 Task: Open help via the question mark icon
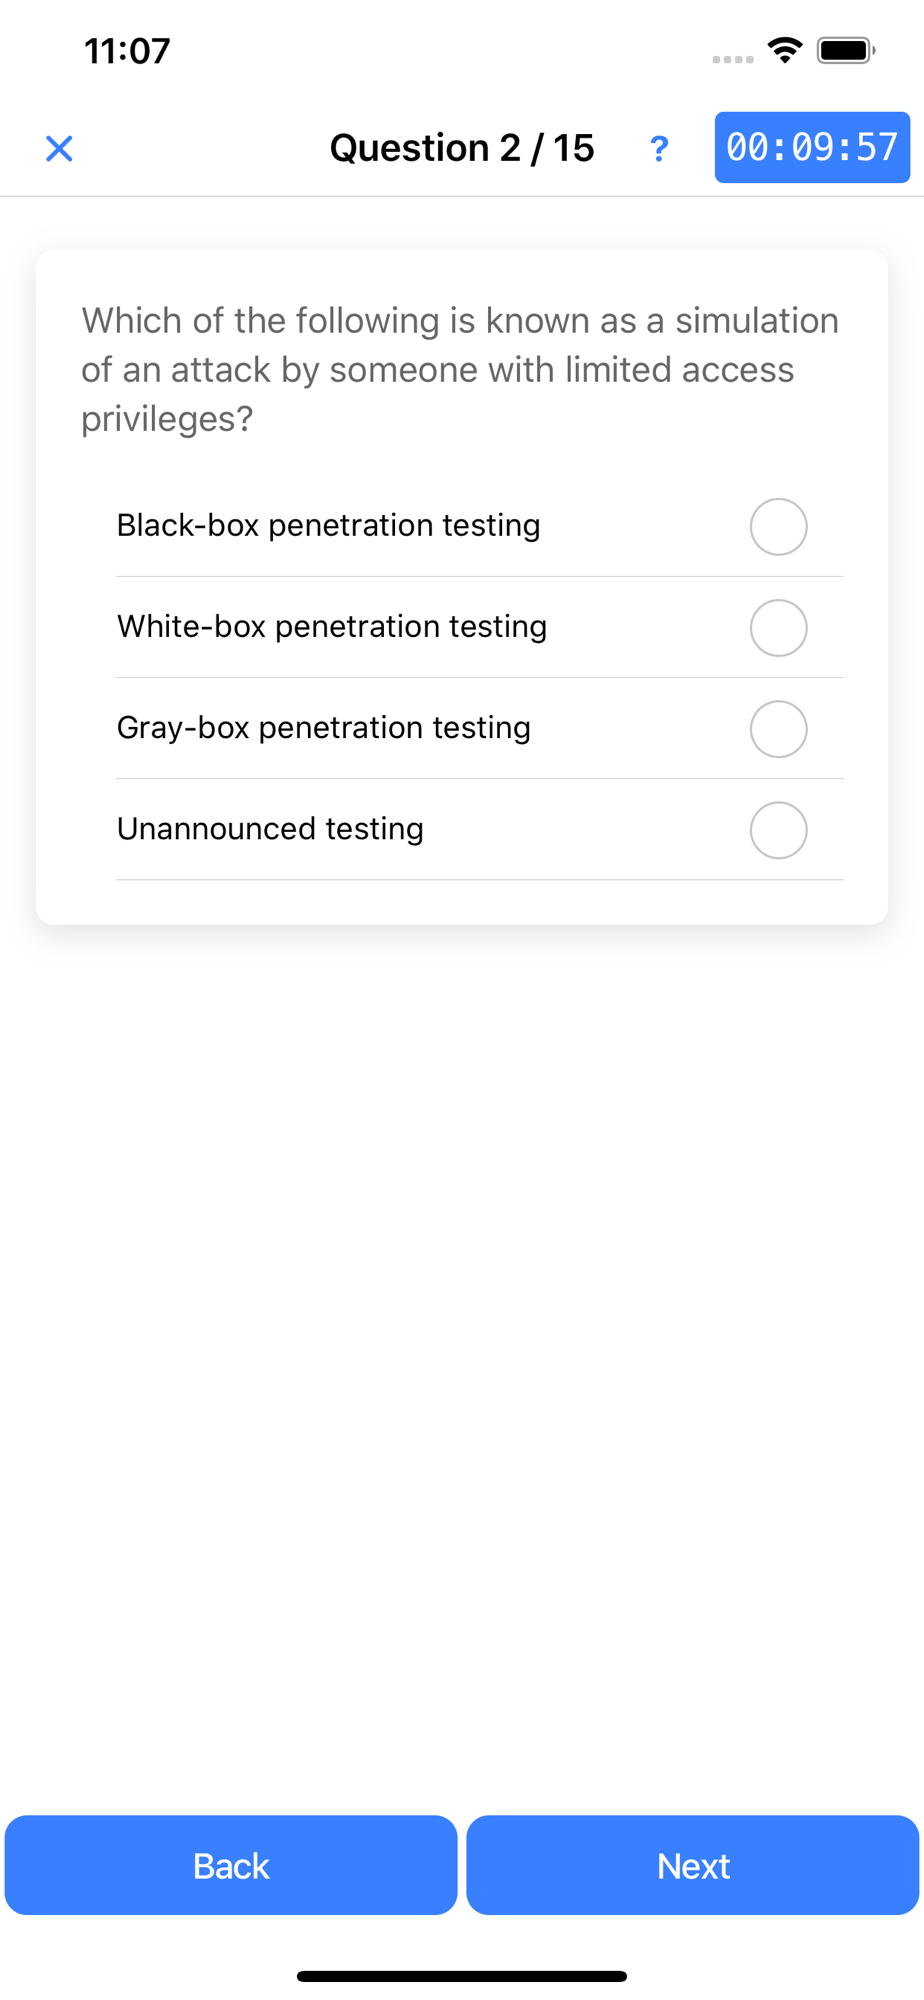tap(658, 149)
